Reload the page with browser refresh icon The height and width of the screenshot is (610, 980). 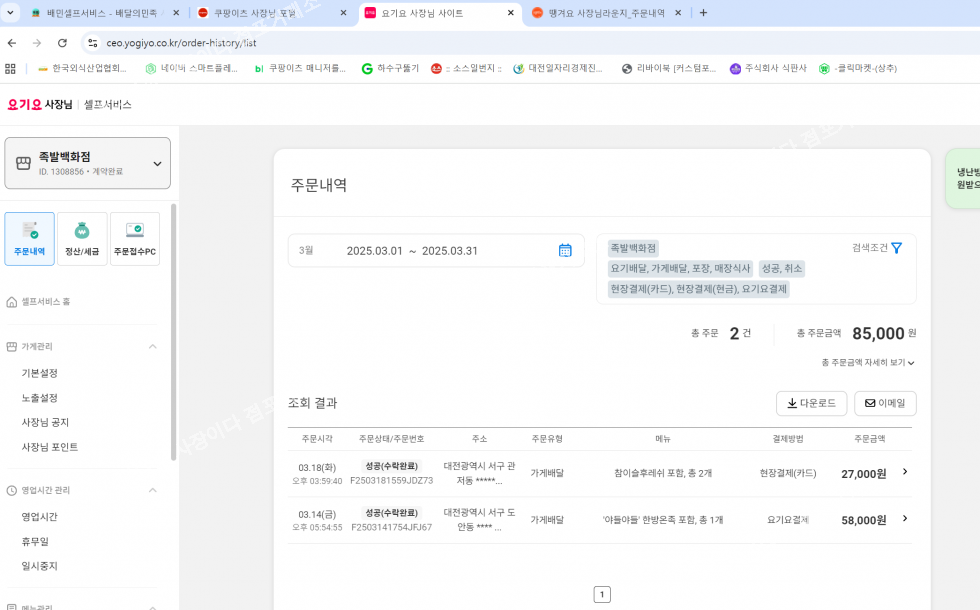tap(62, 43)
